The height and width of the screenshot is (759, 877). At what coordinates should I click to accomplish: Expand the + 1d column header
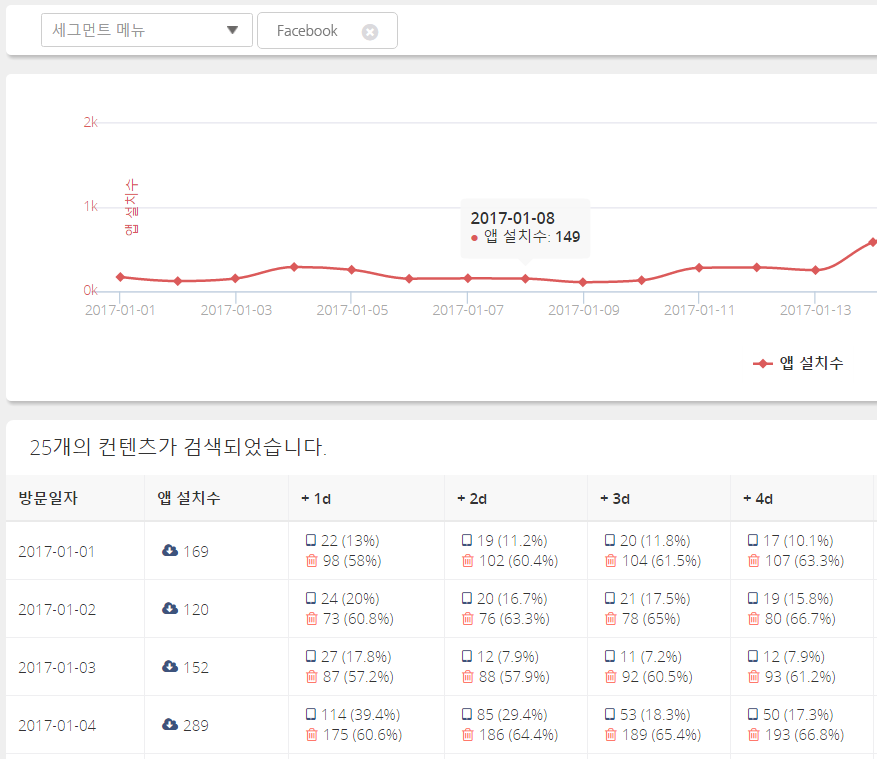[316, 499]
